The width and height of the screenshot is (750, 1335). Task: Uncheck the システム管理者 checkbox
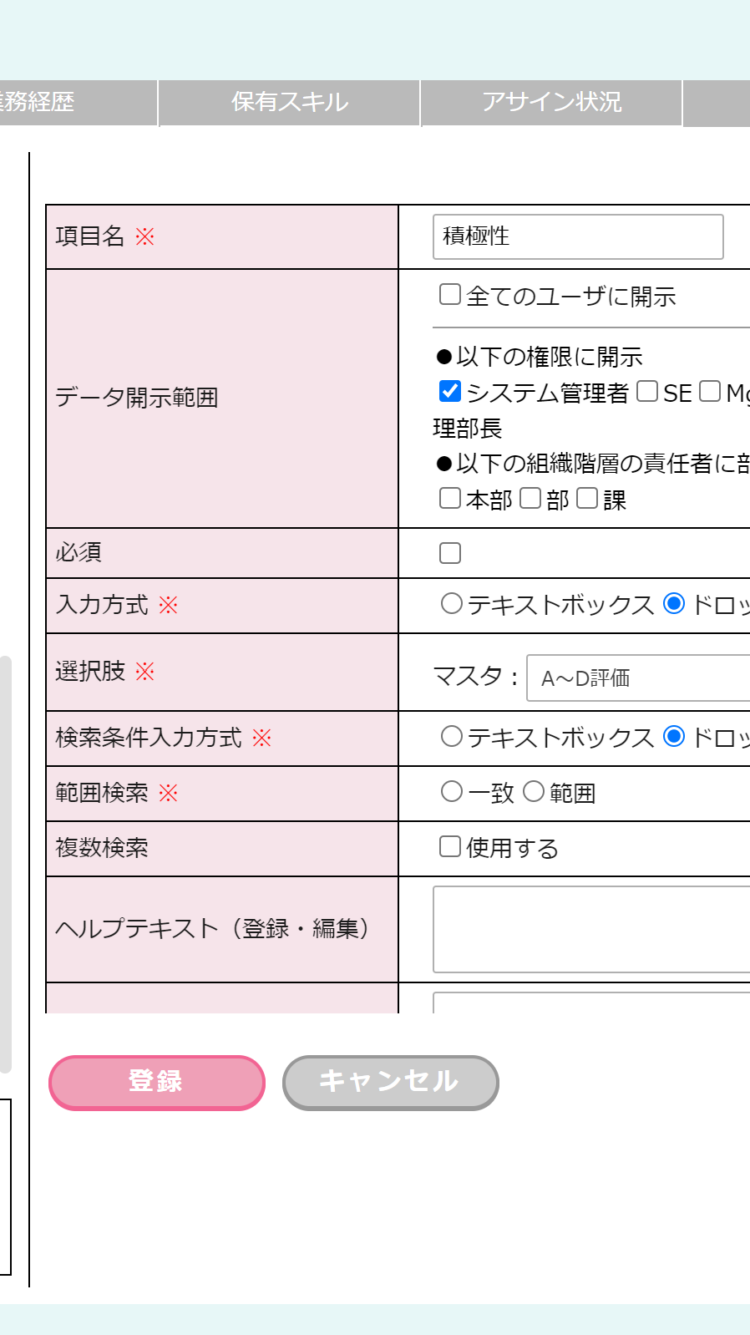pyautogui.click(x=450, y=392)
